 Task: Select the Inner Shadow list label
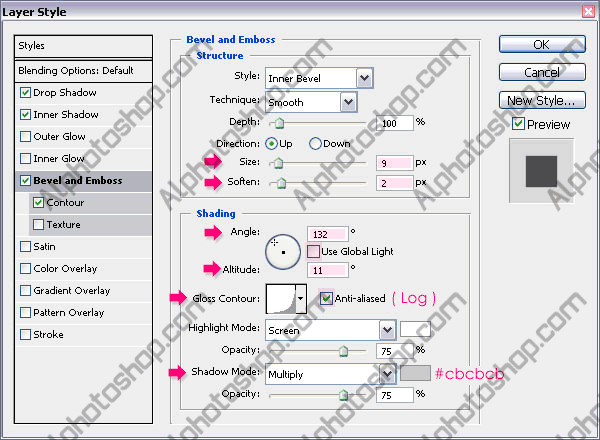point(66,114)
